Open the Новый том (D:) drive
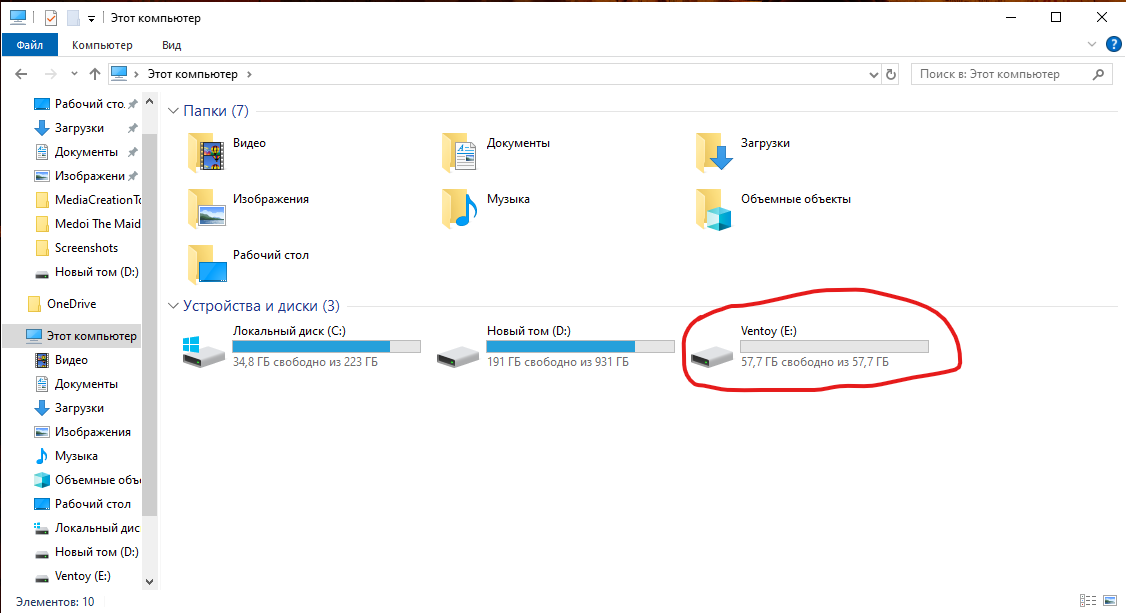This screenshot has width=1126, height=613. point(459,352)
